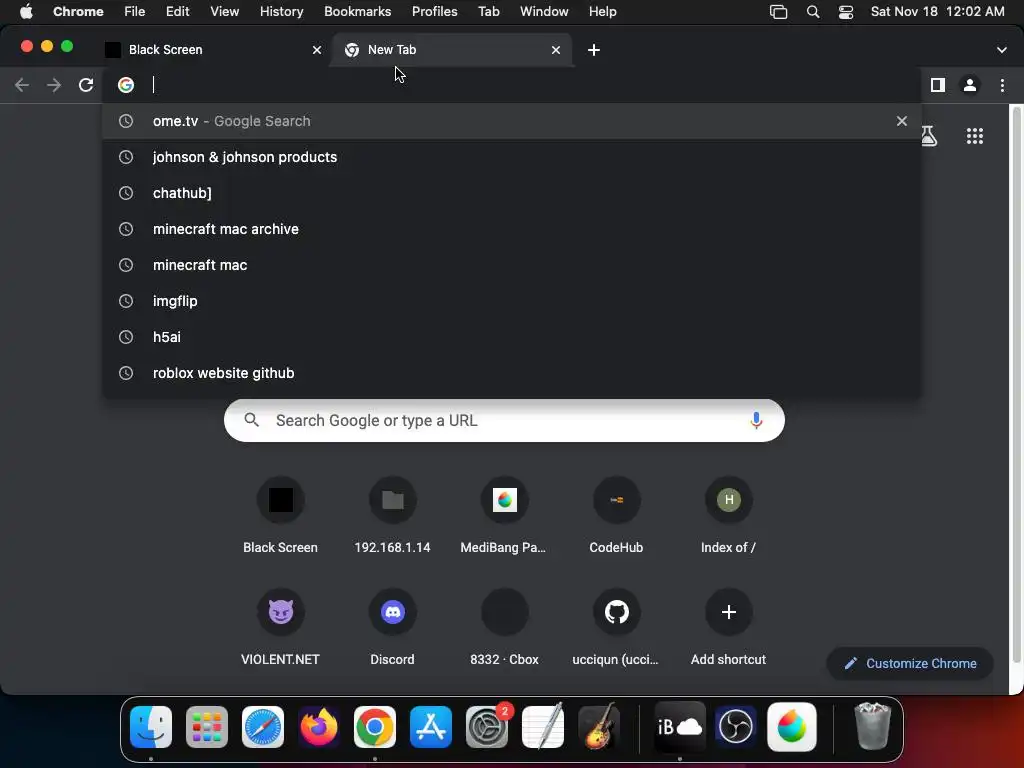Choose the roblox website github suggestion
This screenshot has width=1024, height=768.
tap(512, 372)
